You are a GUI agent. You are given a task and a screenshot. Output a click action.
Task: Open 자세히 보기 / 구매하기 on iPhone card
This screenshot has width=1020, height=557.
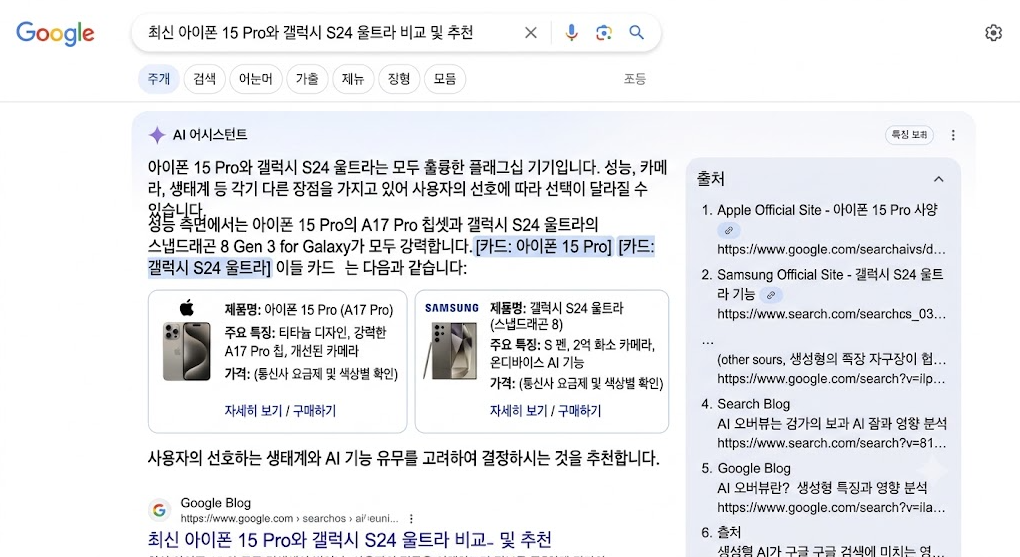click(280, 411)
